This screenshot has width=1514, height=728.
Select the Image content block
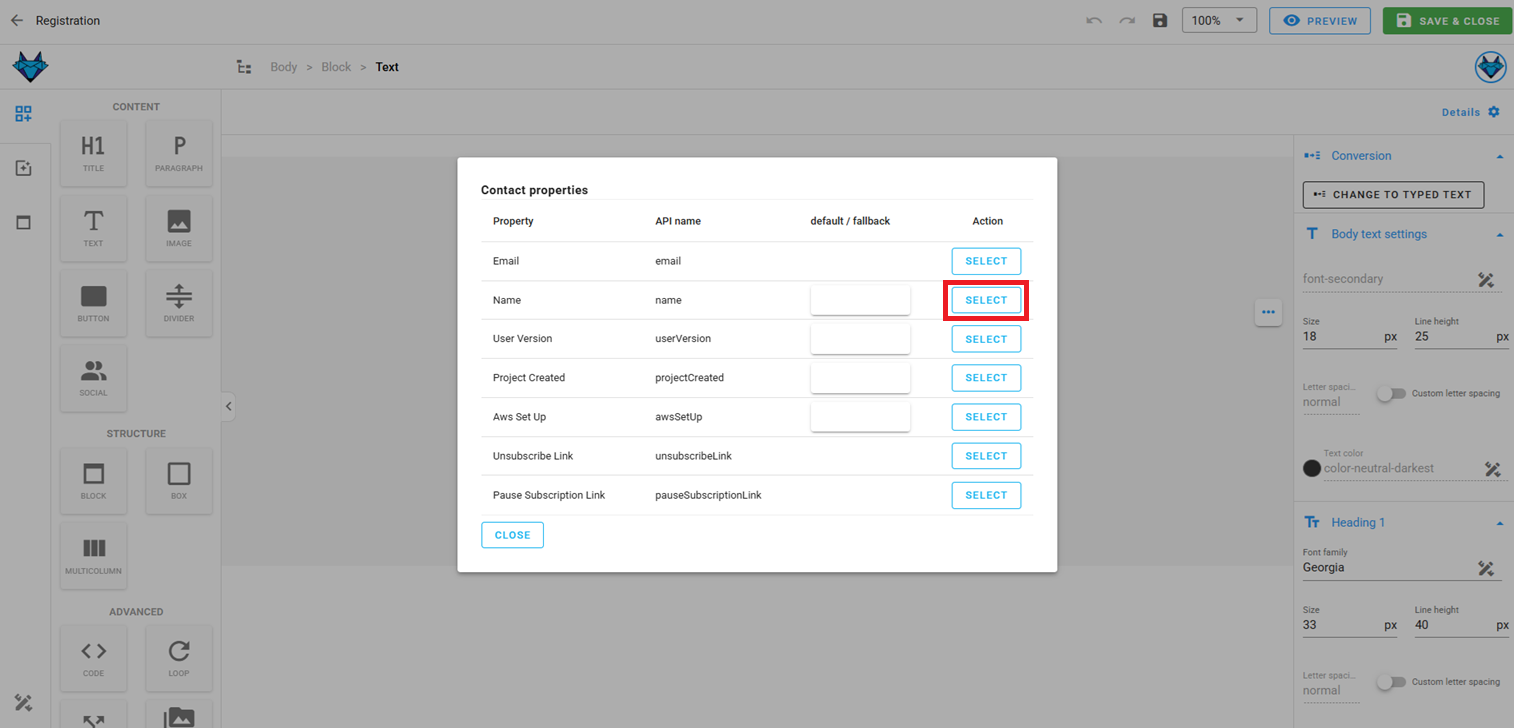tap(178, 227)
